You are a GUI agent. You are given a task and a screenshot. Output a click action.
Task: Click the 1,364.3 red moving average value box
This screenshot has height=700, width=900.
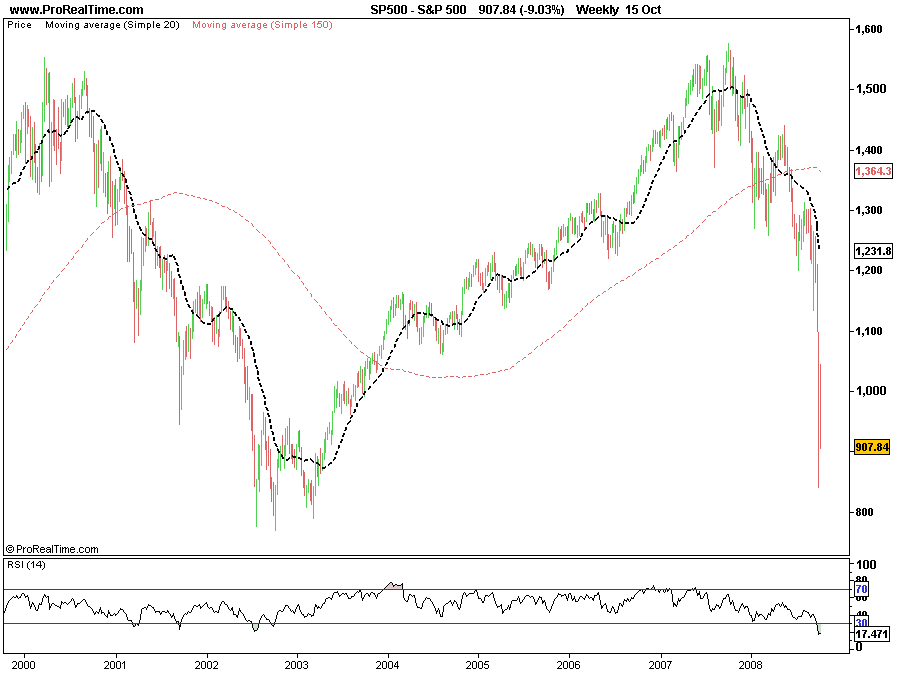click(873, 171)
